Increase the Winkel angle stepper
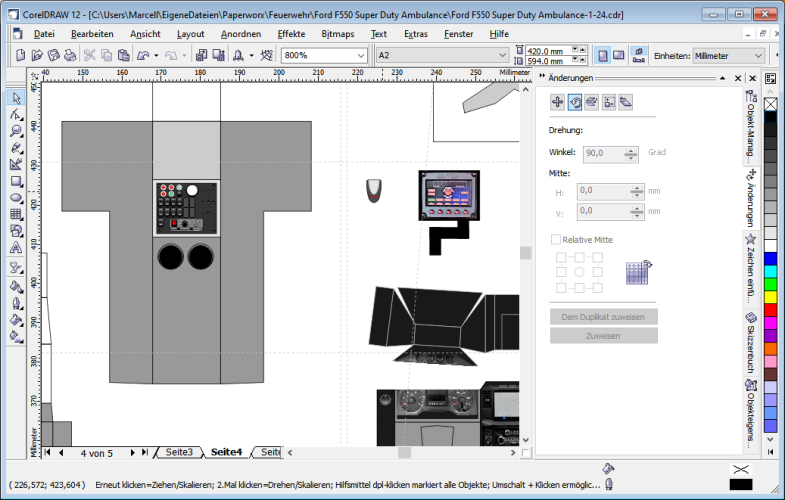 631,150
